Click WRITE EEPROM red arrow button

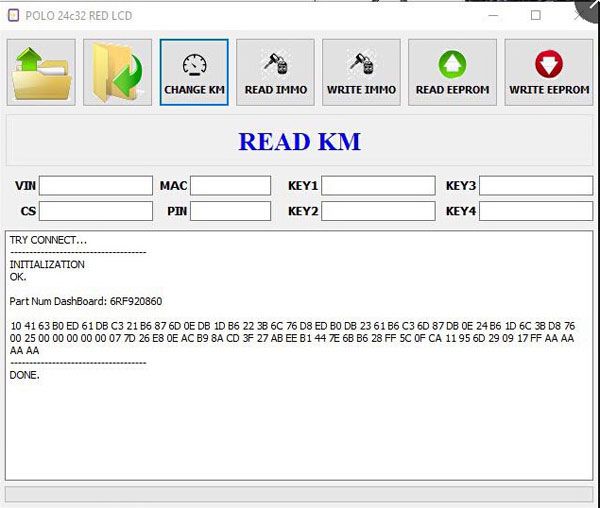[x=548, y=72]
